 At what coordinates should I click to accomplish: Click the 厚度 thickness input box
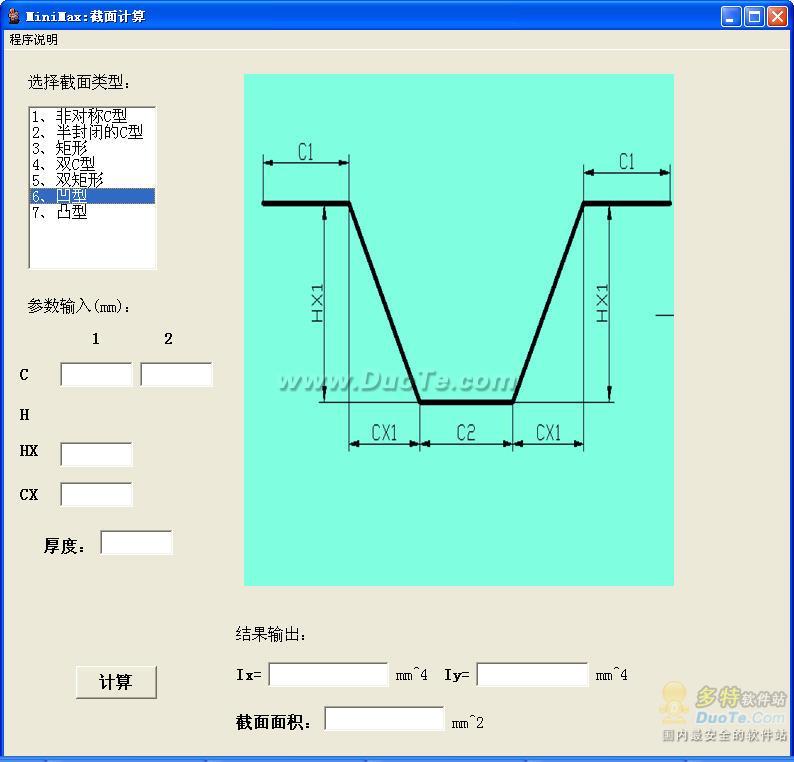click(136, 543)
